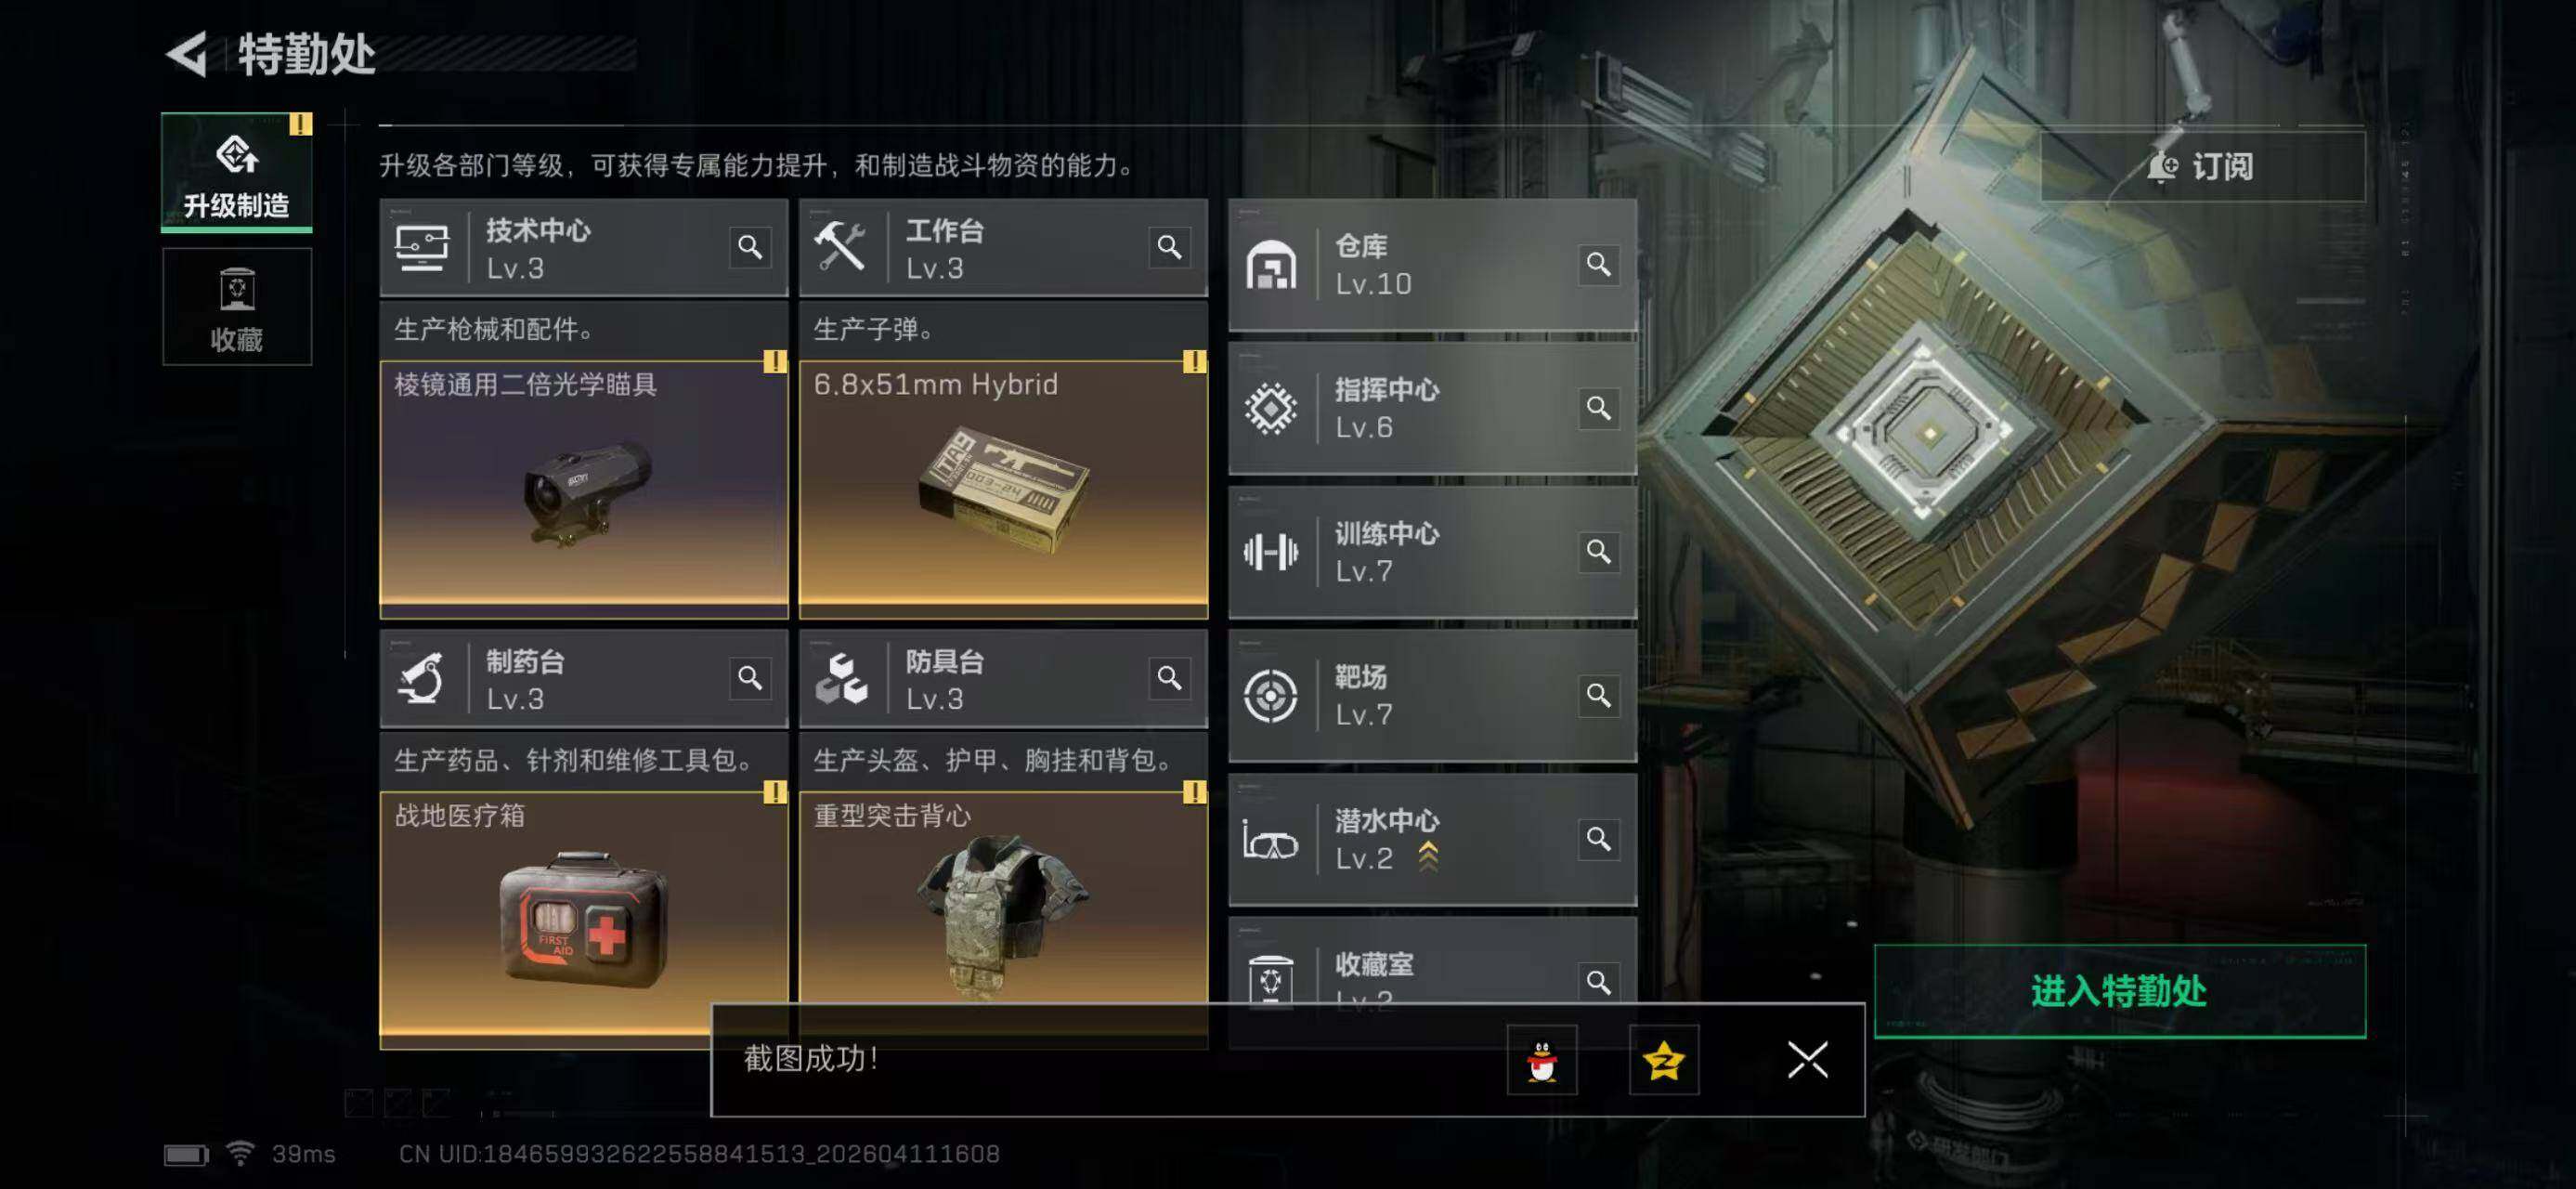Dismiss the 截图成功 notification with X
The image size is (2576, 1189).
click(x=1807, y=1060)
